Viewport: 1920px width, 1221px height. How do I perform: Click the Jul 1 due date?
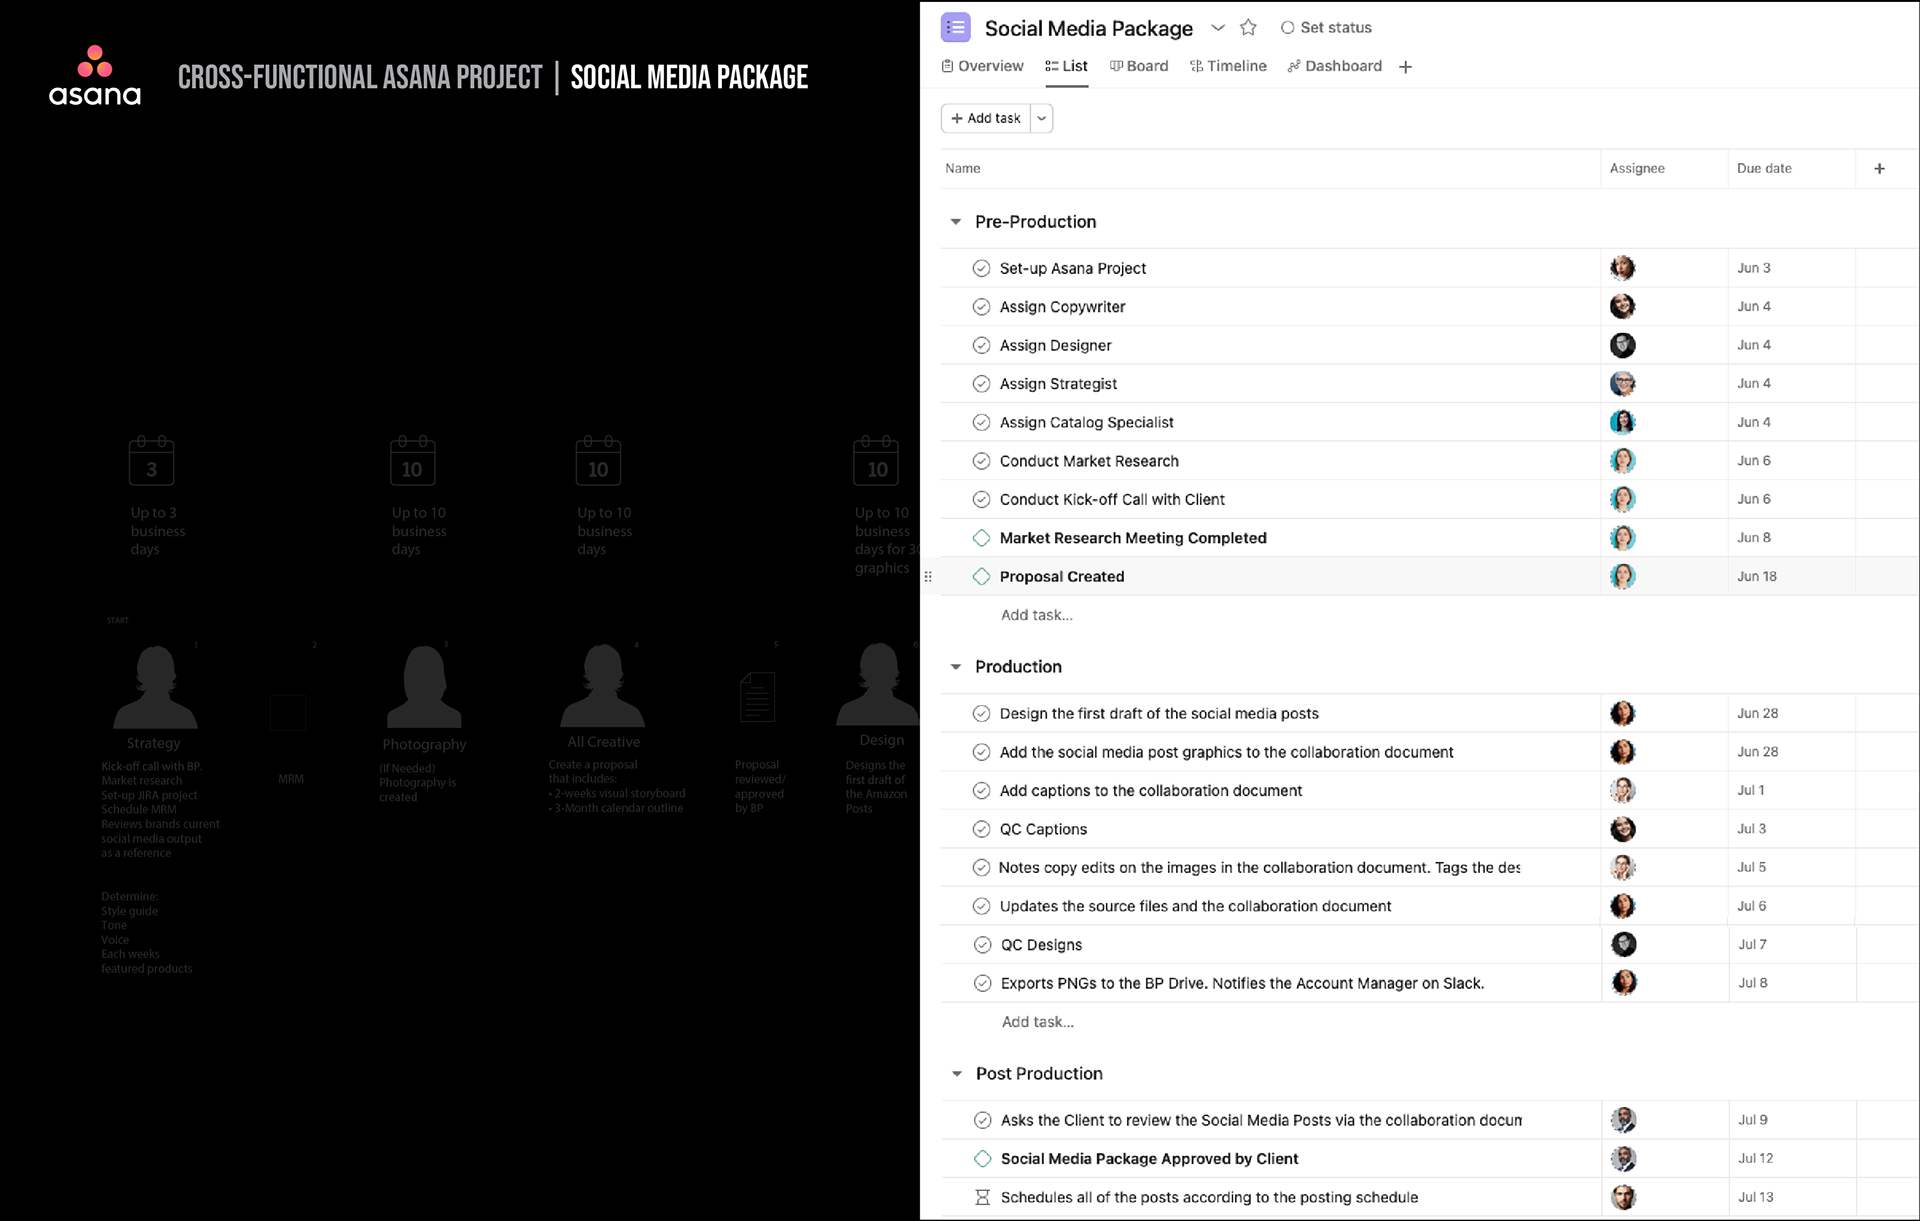pos(1750,790)
